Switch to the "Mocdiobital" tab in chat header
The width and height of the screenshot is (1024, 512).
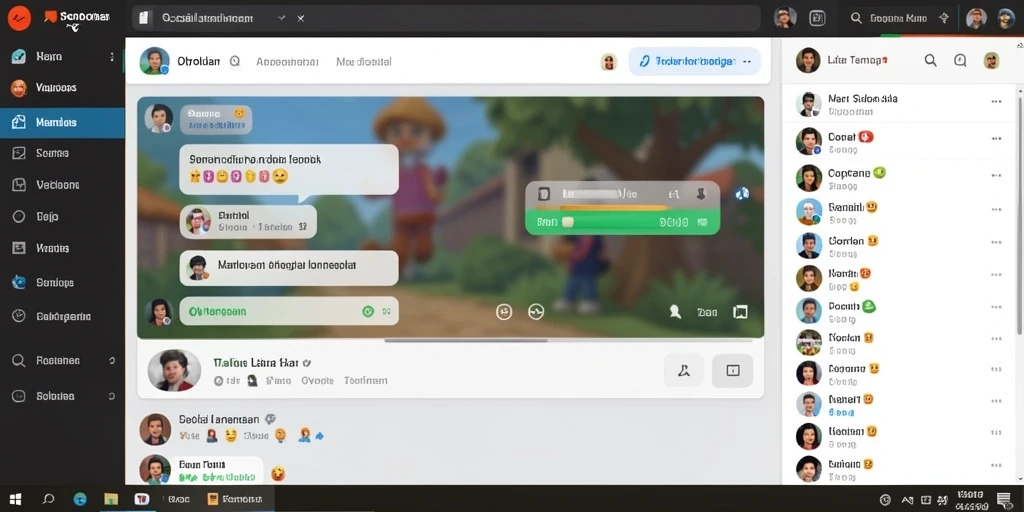(x=364, y=62)
